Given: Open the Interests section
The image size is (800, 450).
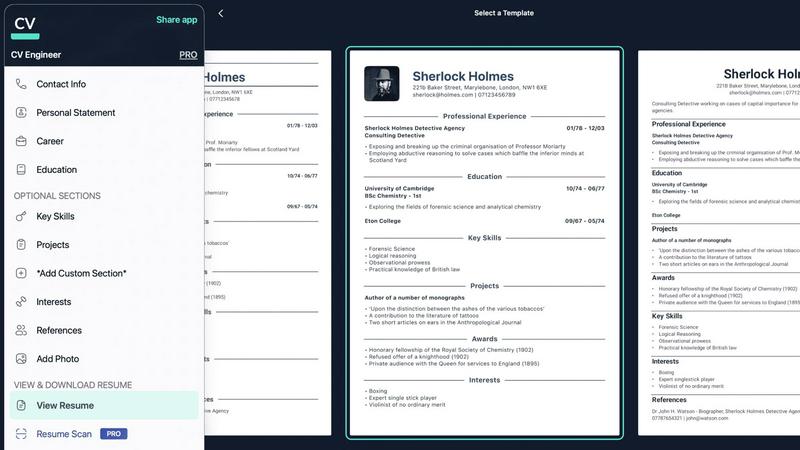Looking at the screenshot, I should pos(104,302).
